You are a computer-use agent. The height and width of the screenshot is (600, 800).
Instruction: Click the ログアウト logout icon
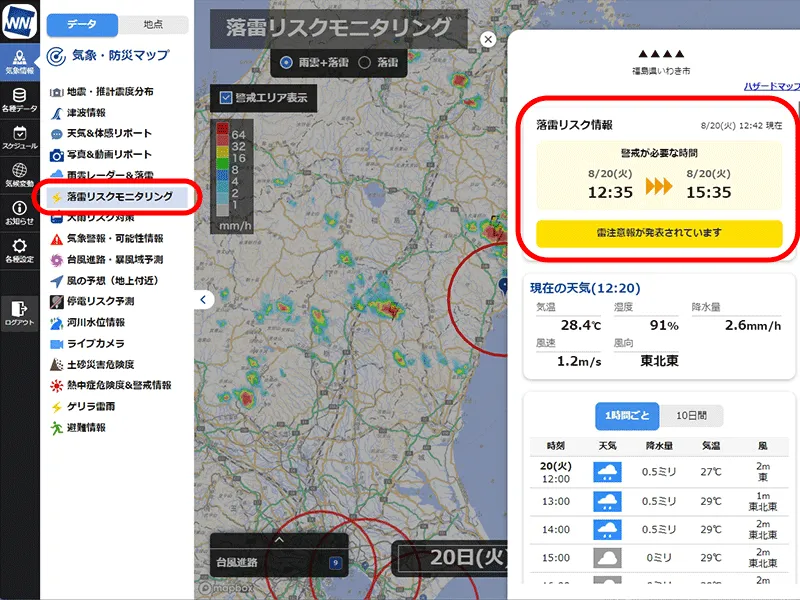(x=20, y=313)
